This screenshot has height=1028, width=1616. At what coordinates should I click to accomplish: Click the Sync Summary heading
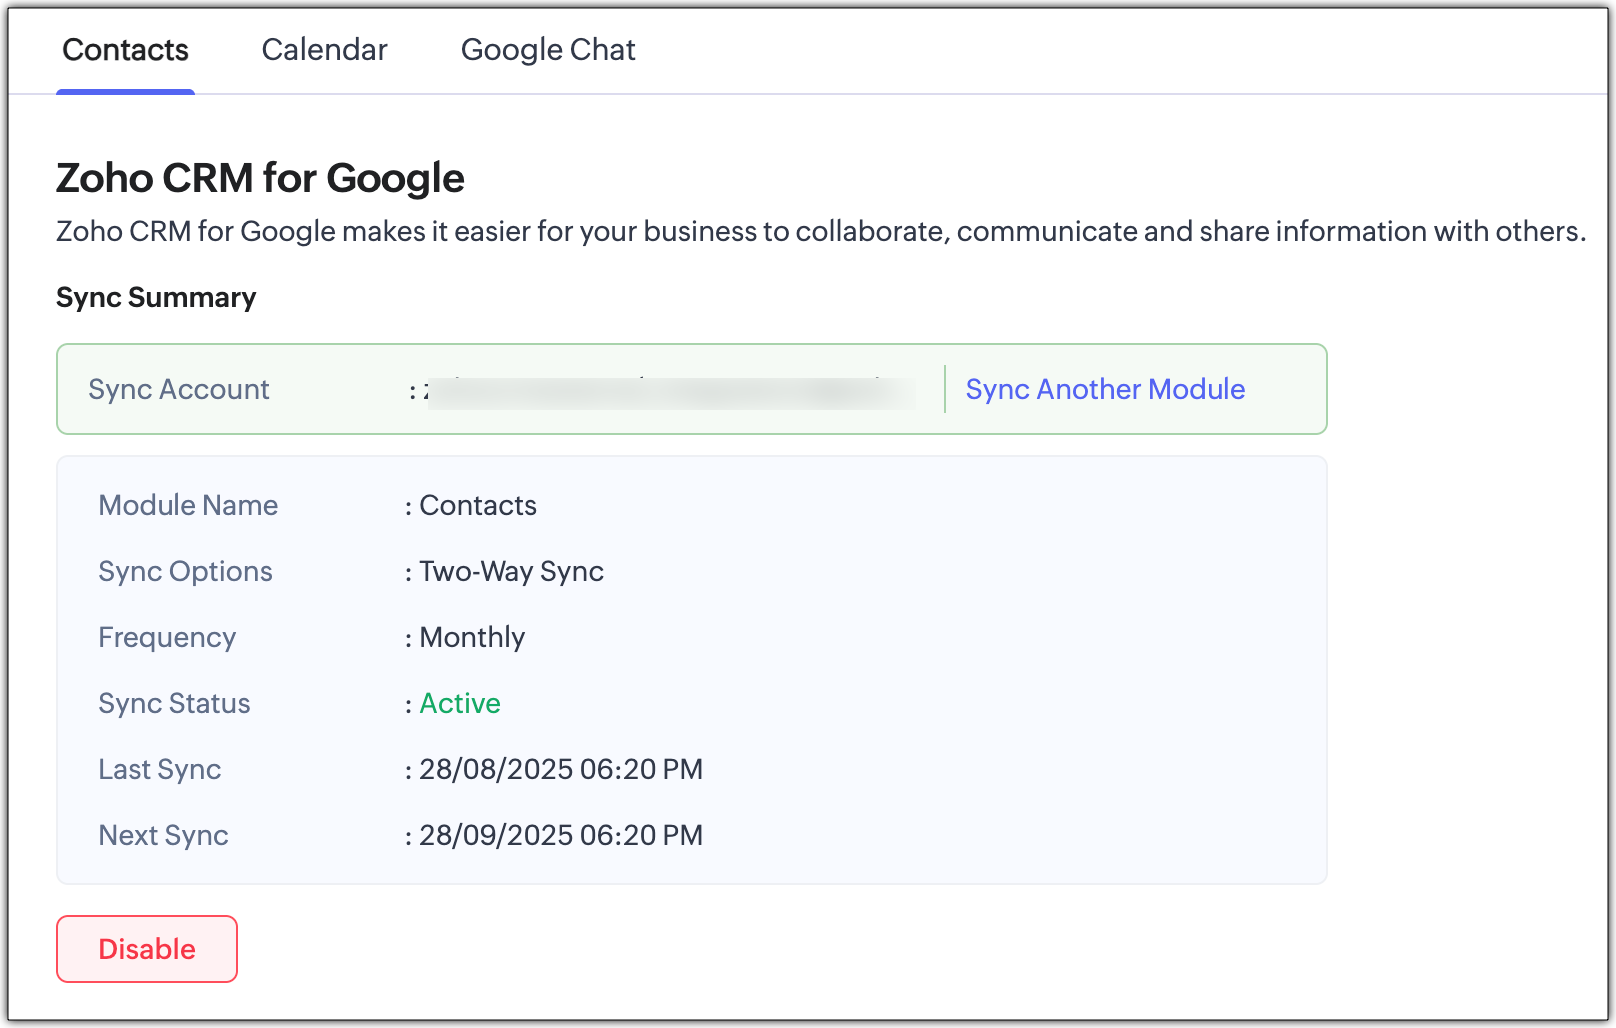(156, 297)
